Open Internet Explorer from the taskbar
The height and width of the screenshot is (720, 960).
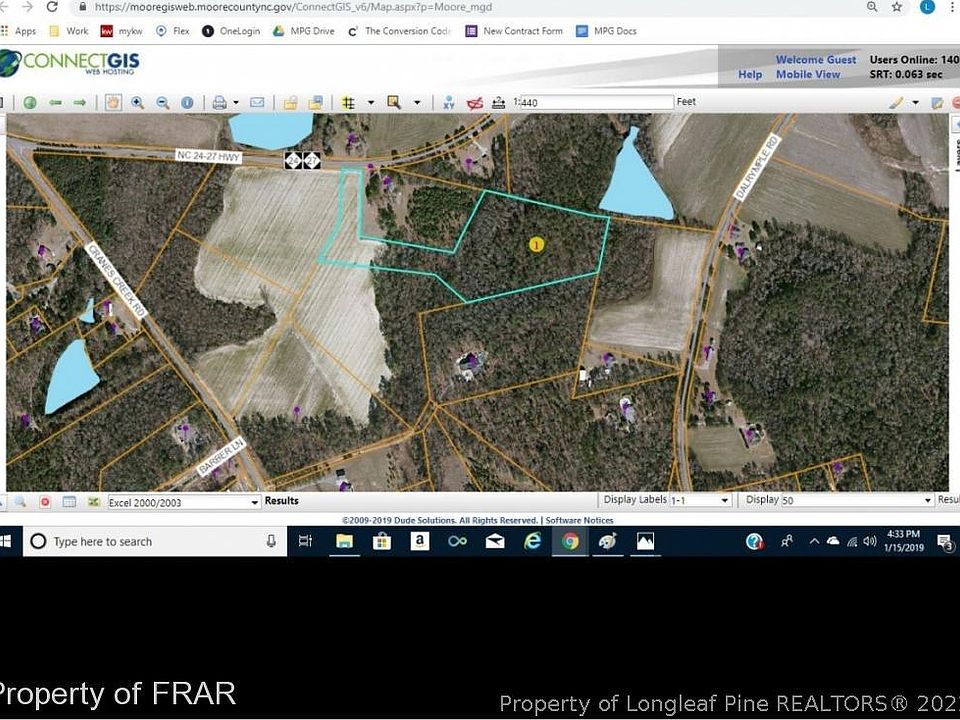click(x=533, y=541)
